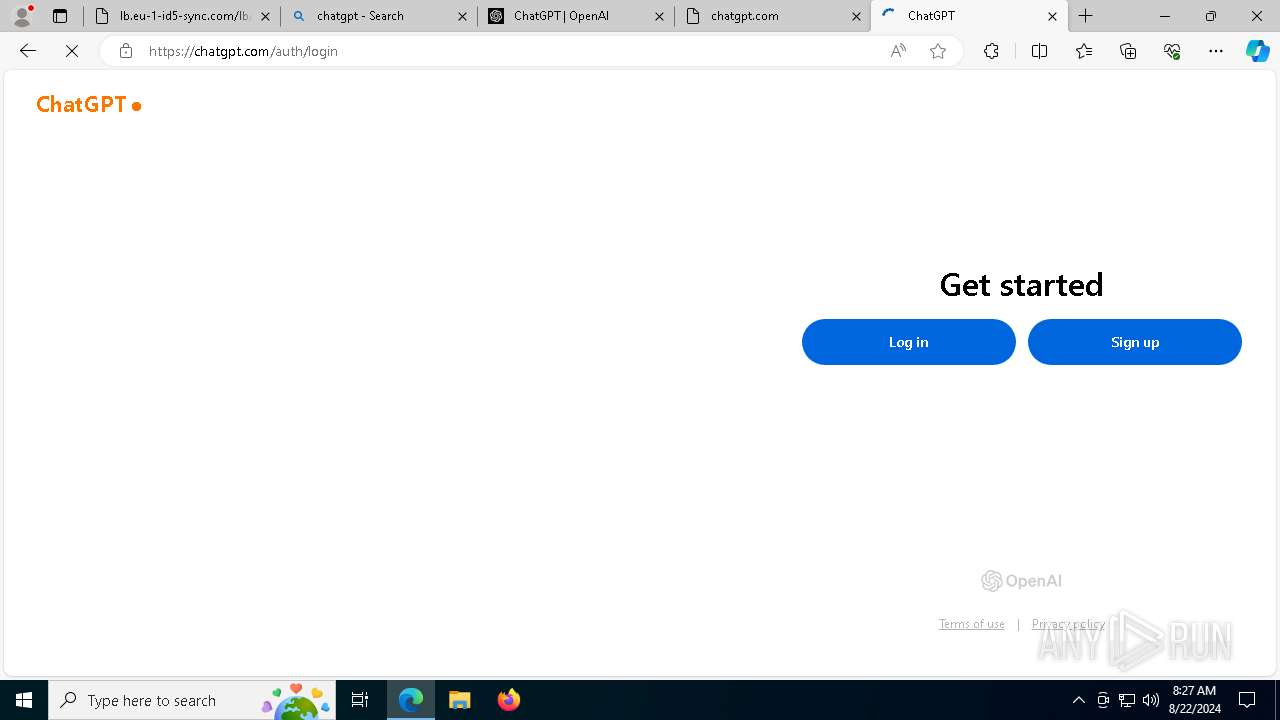Open volume control tray icon

pyautogui.click(x=1151, y=700)
